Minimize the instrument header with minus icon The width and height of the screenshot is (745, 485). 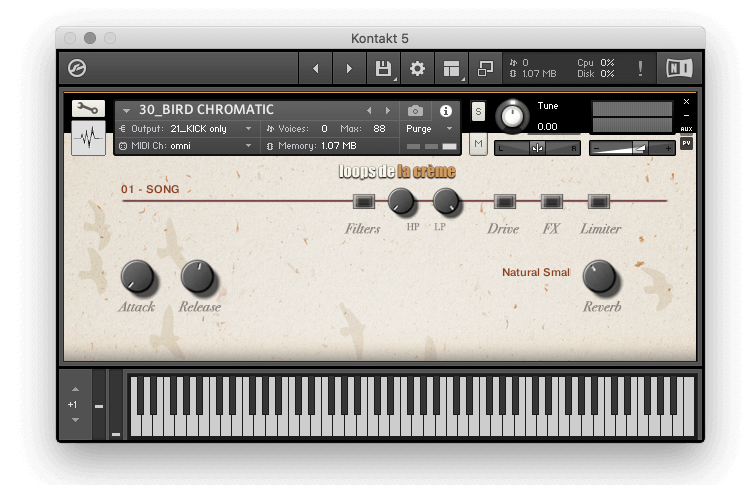tap(687, 115)
